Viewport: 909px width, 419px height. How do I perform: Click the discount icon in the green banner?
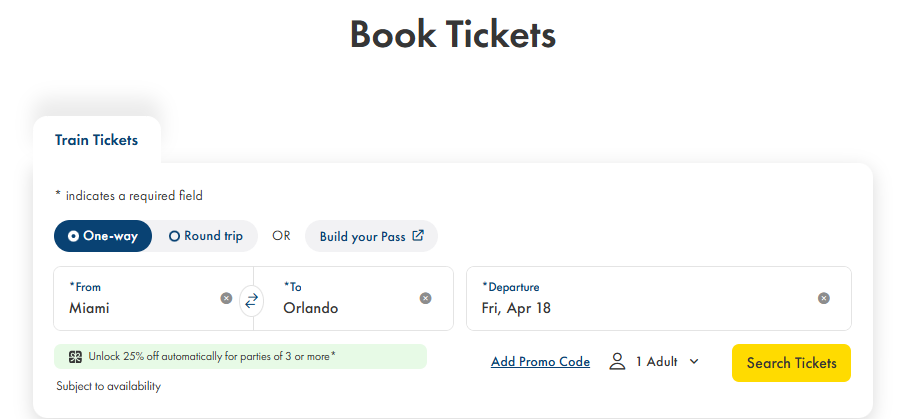tap(75, 356)
